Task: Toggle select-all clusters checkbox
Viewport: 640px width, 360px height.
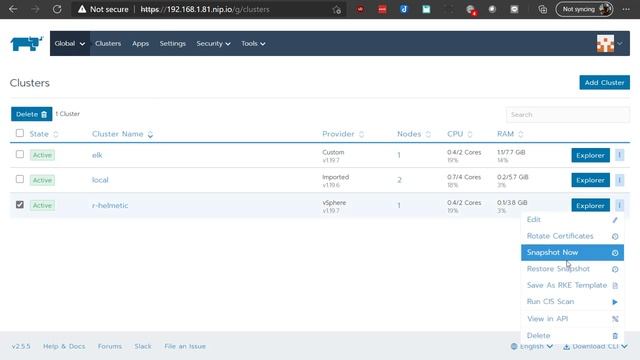Action: pyautogui.click(x=20, y=133)
